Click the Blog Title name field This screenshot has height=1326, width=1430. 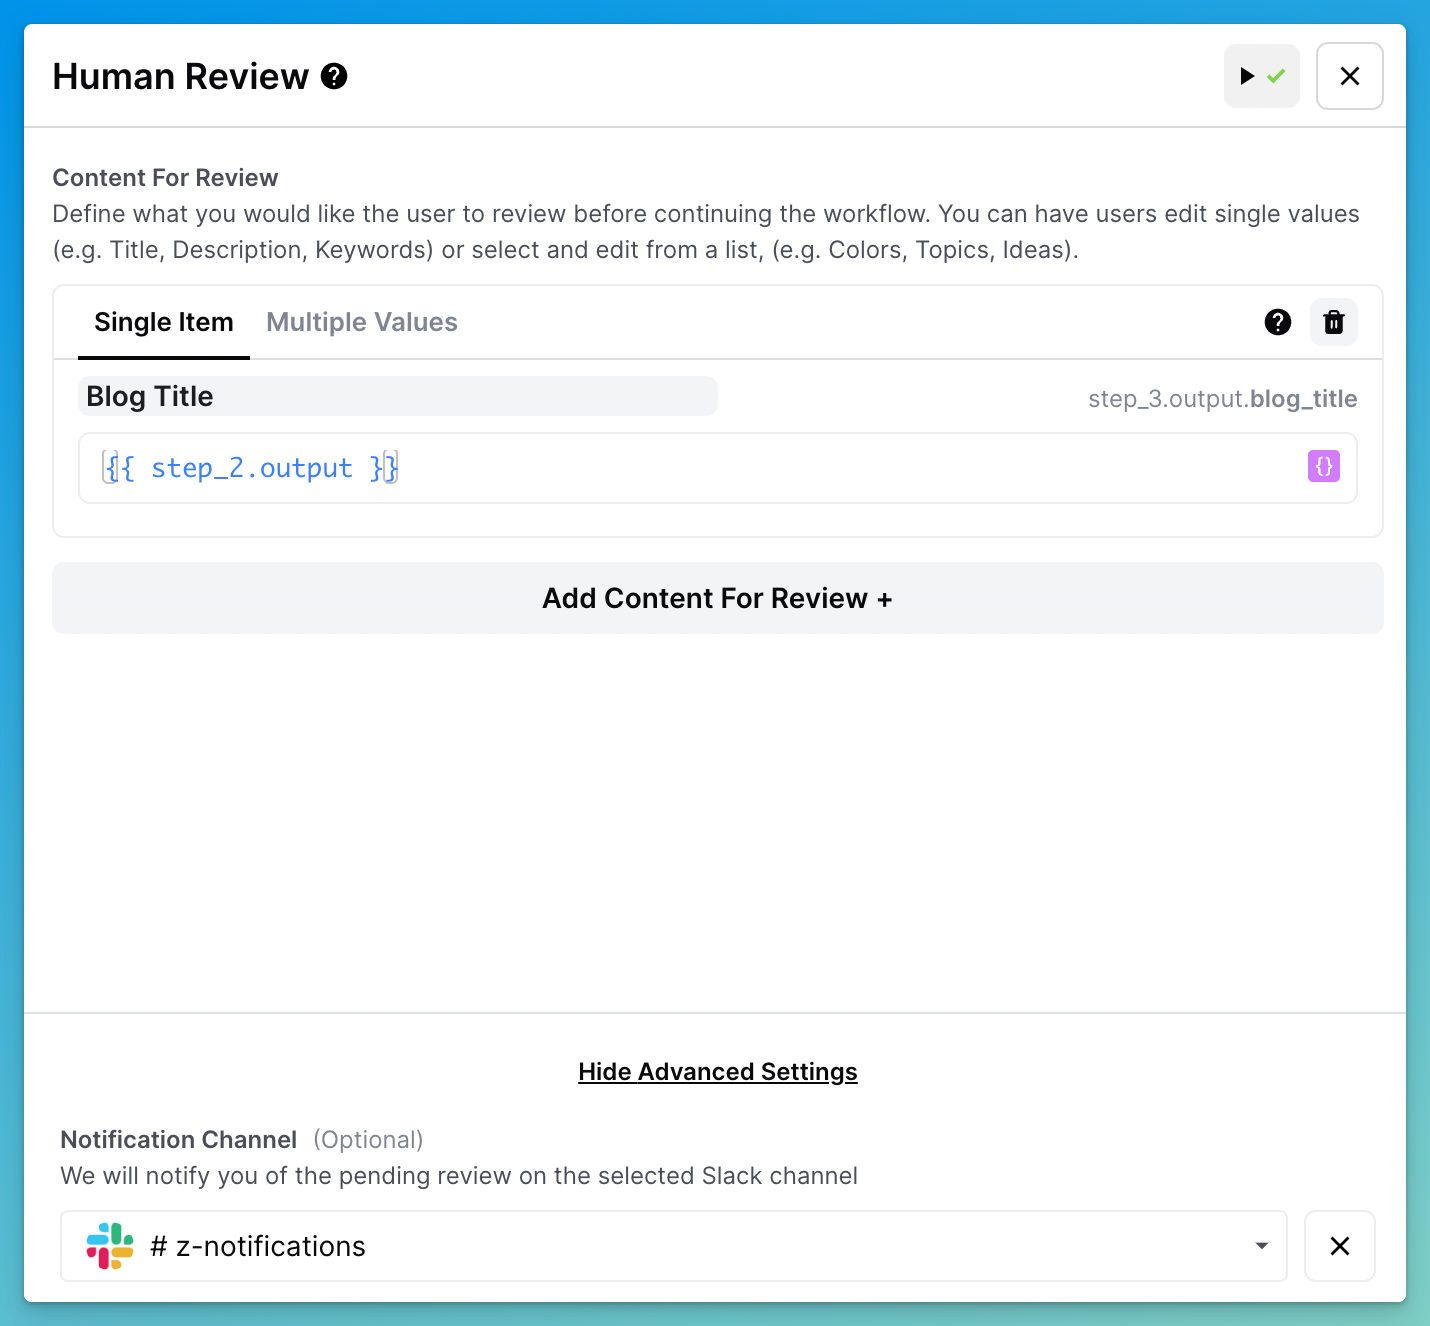[x=397, y=397]
